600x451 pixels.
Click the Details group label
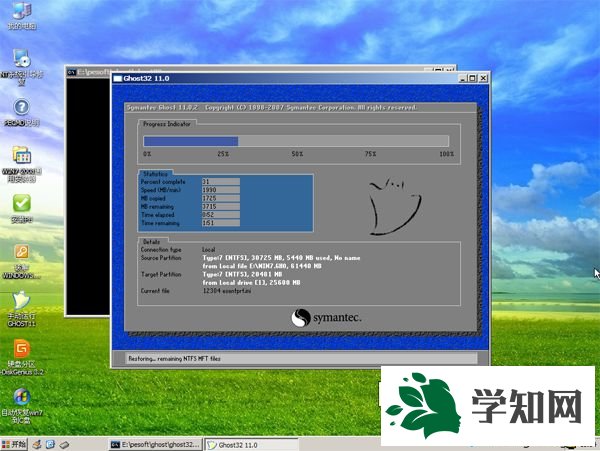(x=152, y=242)
